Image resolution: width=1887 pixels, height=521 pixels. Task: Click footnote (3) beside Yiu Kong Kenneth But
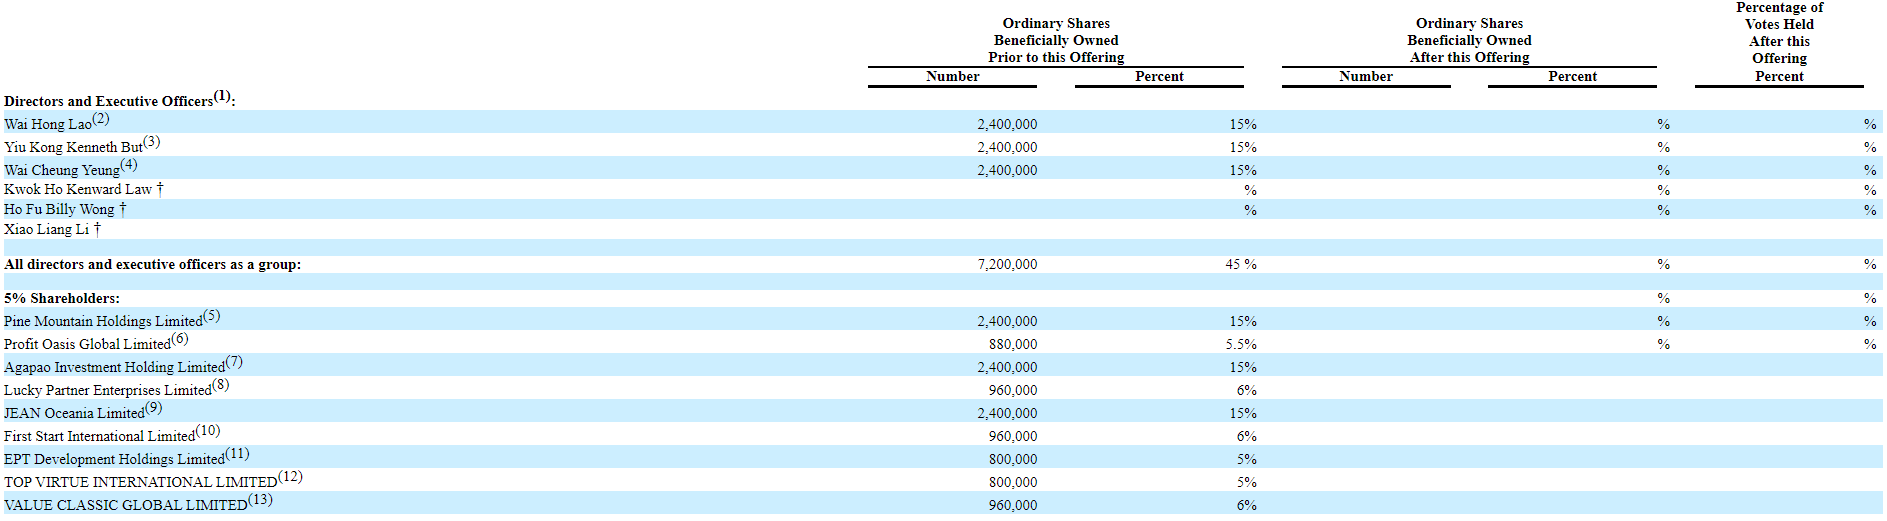151,142
